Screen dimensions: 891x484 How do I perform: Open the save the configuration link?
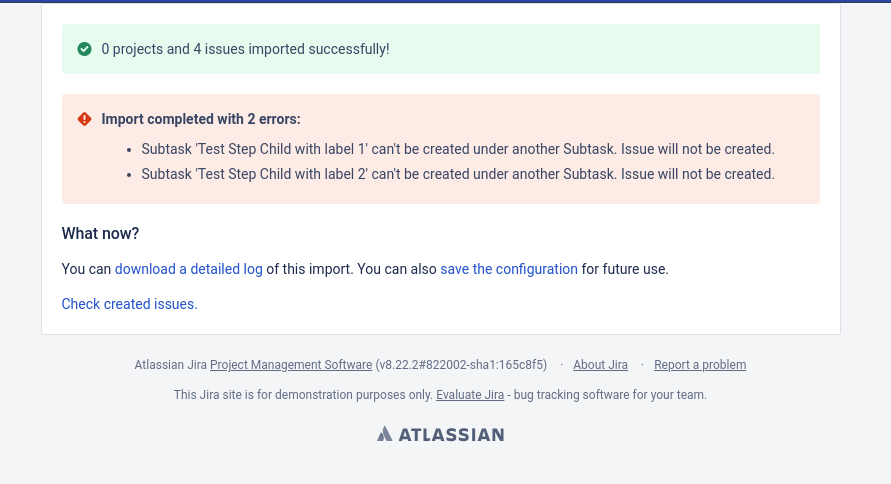click(x=509, y=269)
